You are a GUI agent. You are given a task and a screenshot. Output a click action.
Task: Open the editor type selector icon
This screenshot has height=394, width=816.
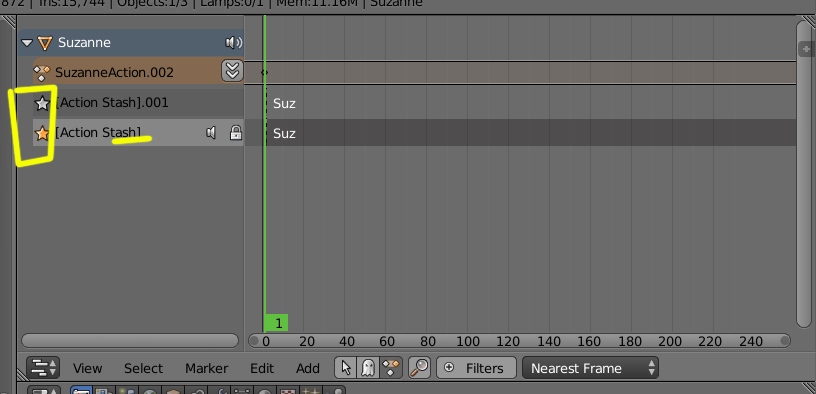(x=43, y=367)
